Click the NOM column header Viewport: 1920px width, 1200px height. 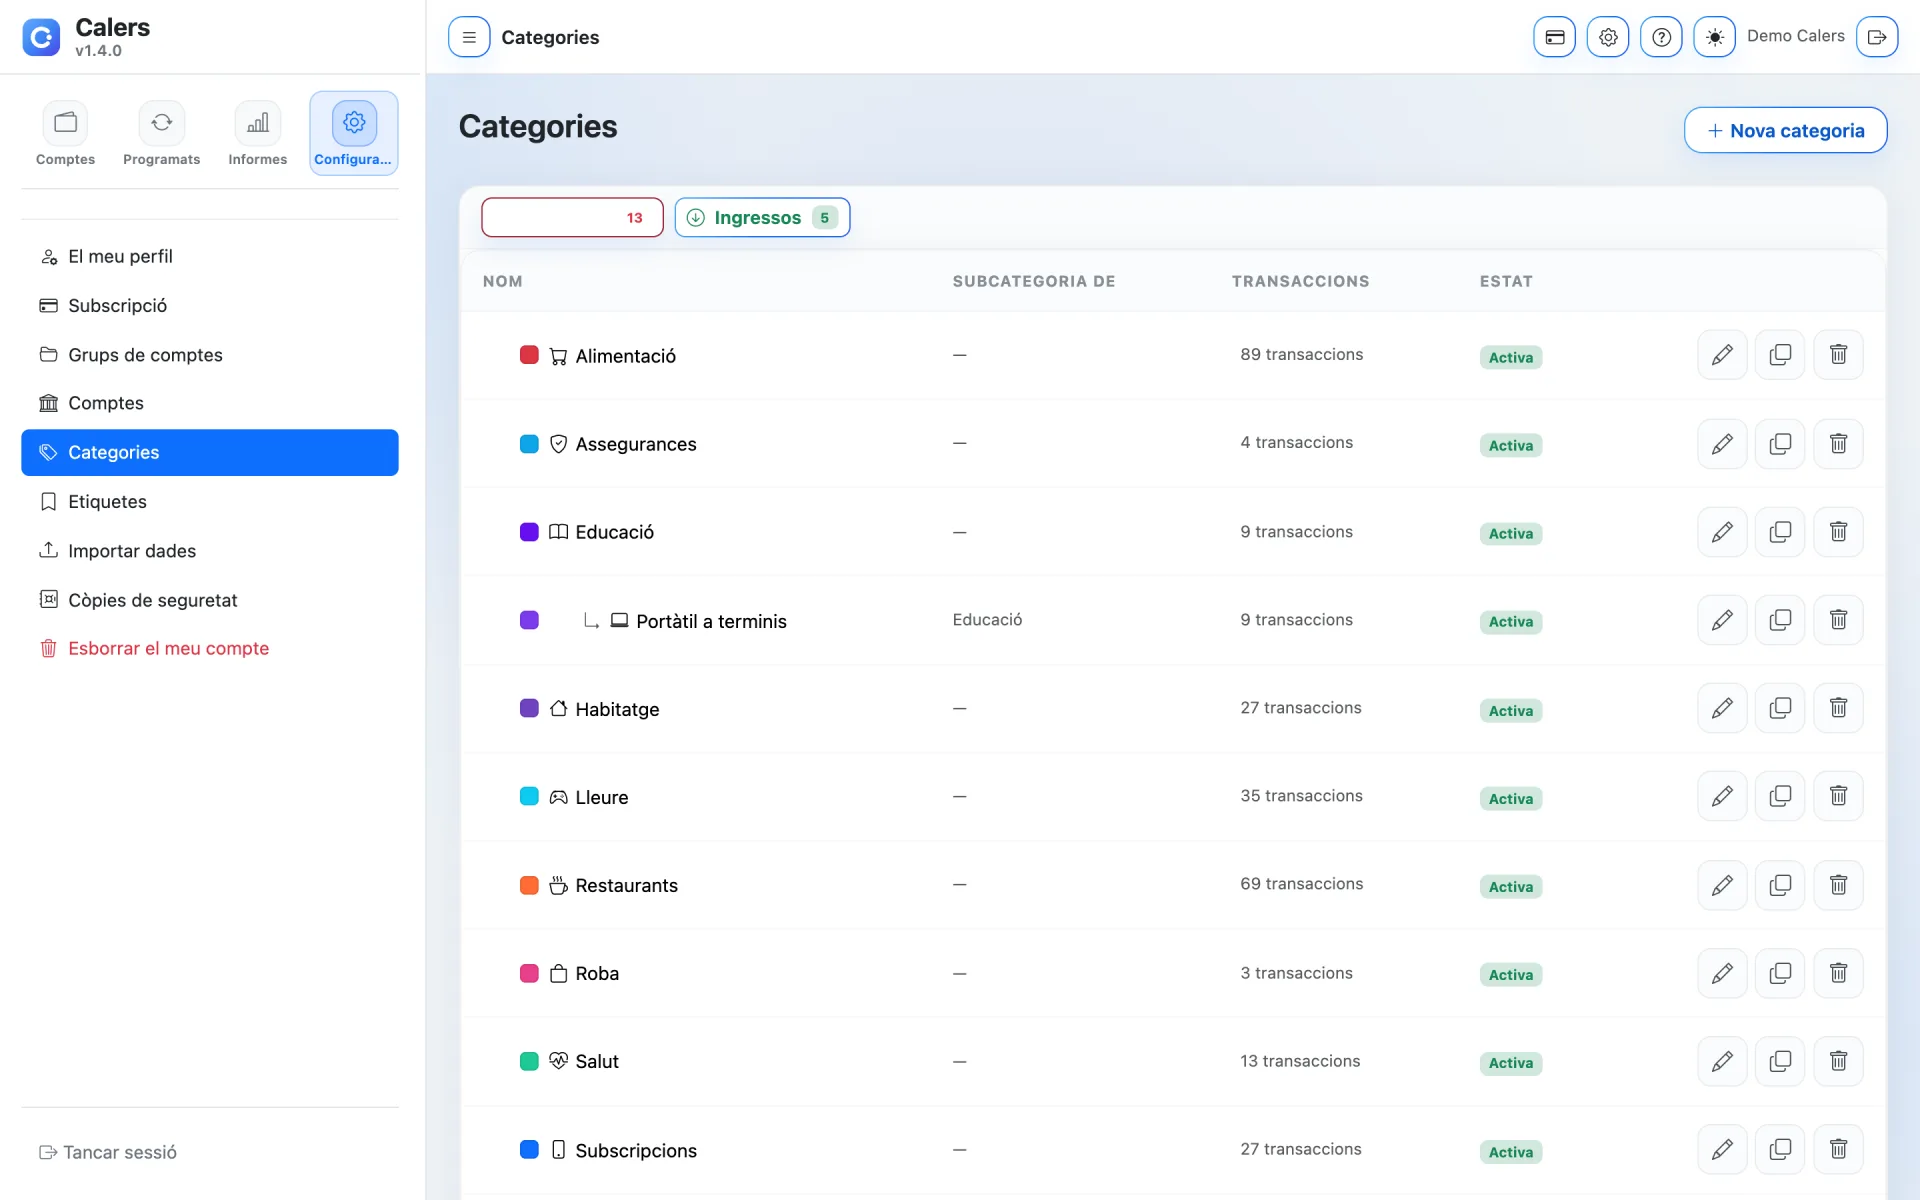coord(502,281)
